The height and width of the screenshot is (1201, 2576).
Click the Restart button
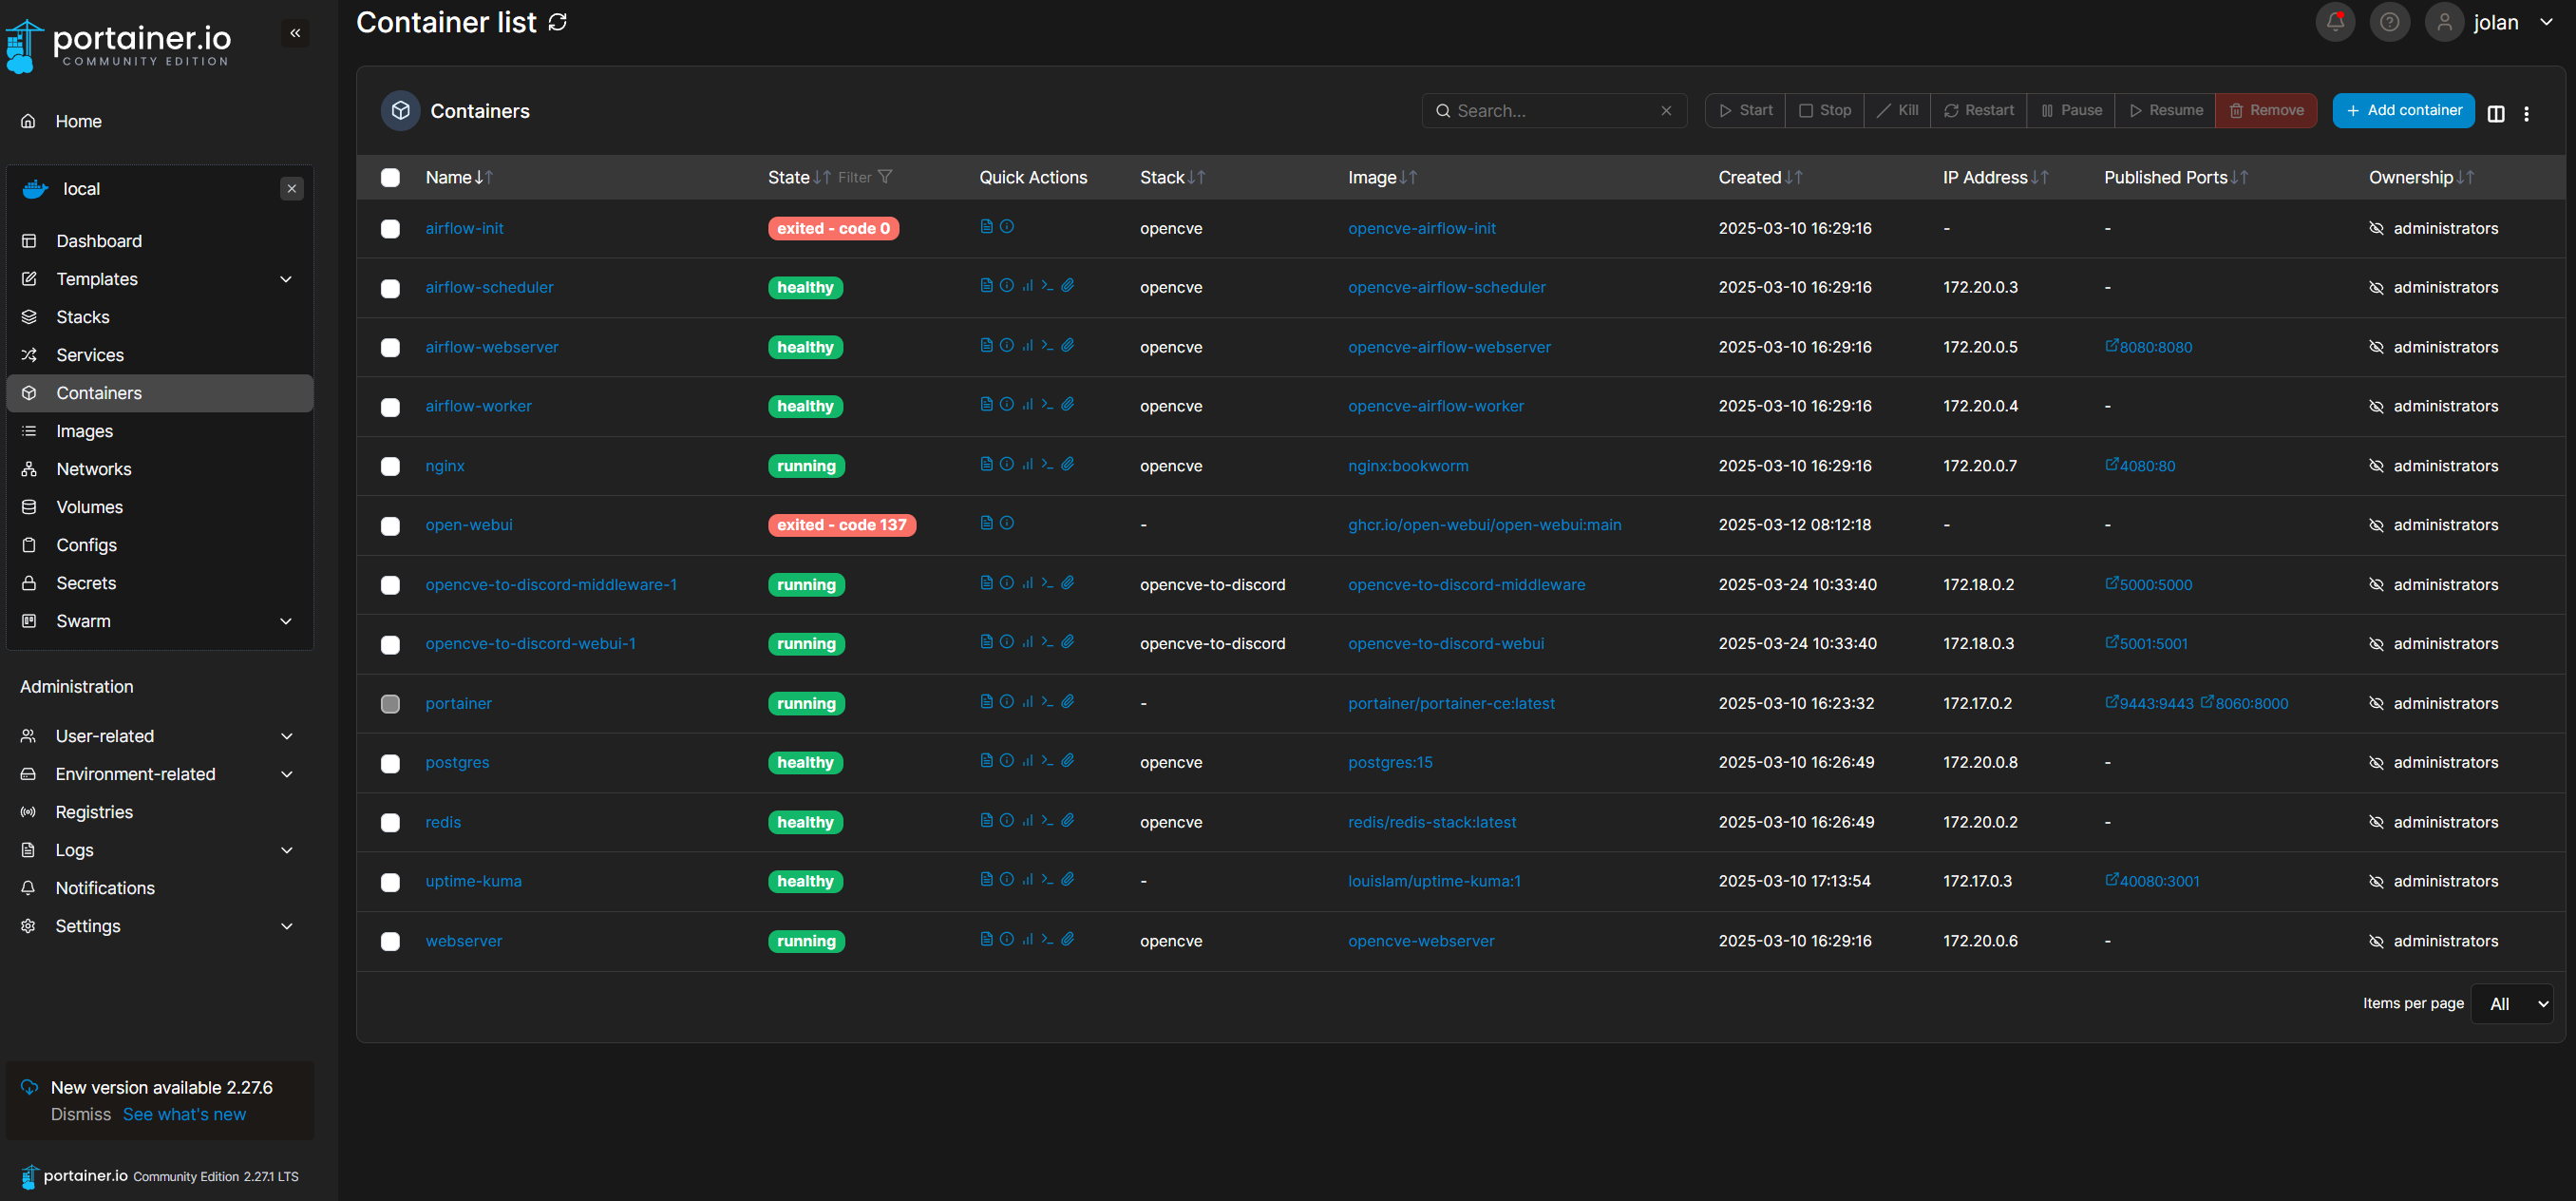1978,110
